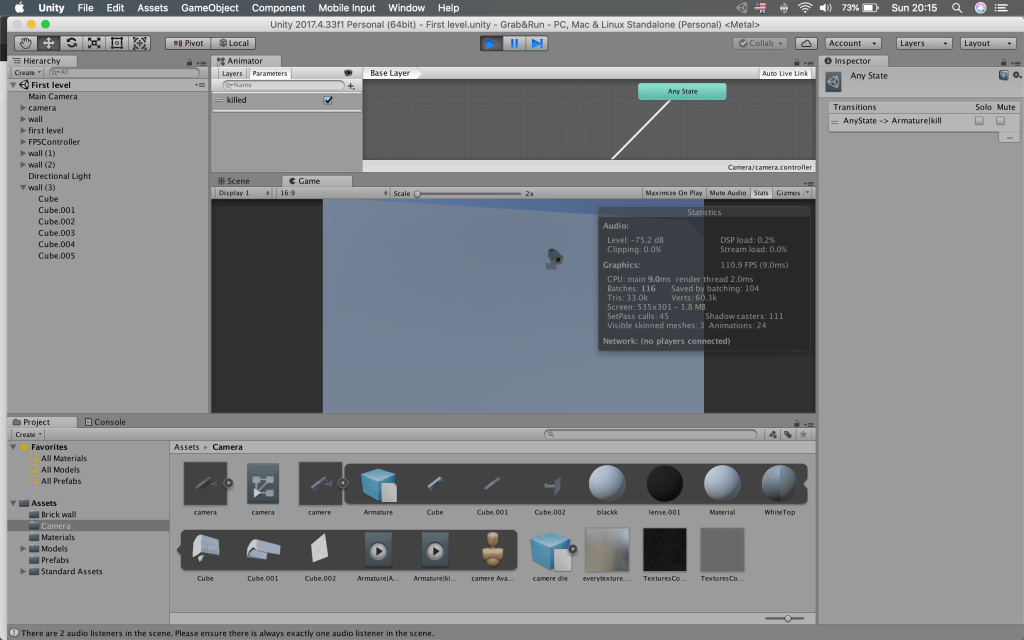Enable Mute for AnyState transition

[x=1000, y=121]
